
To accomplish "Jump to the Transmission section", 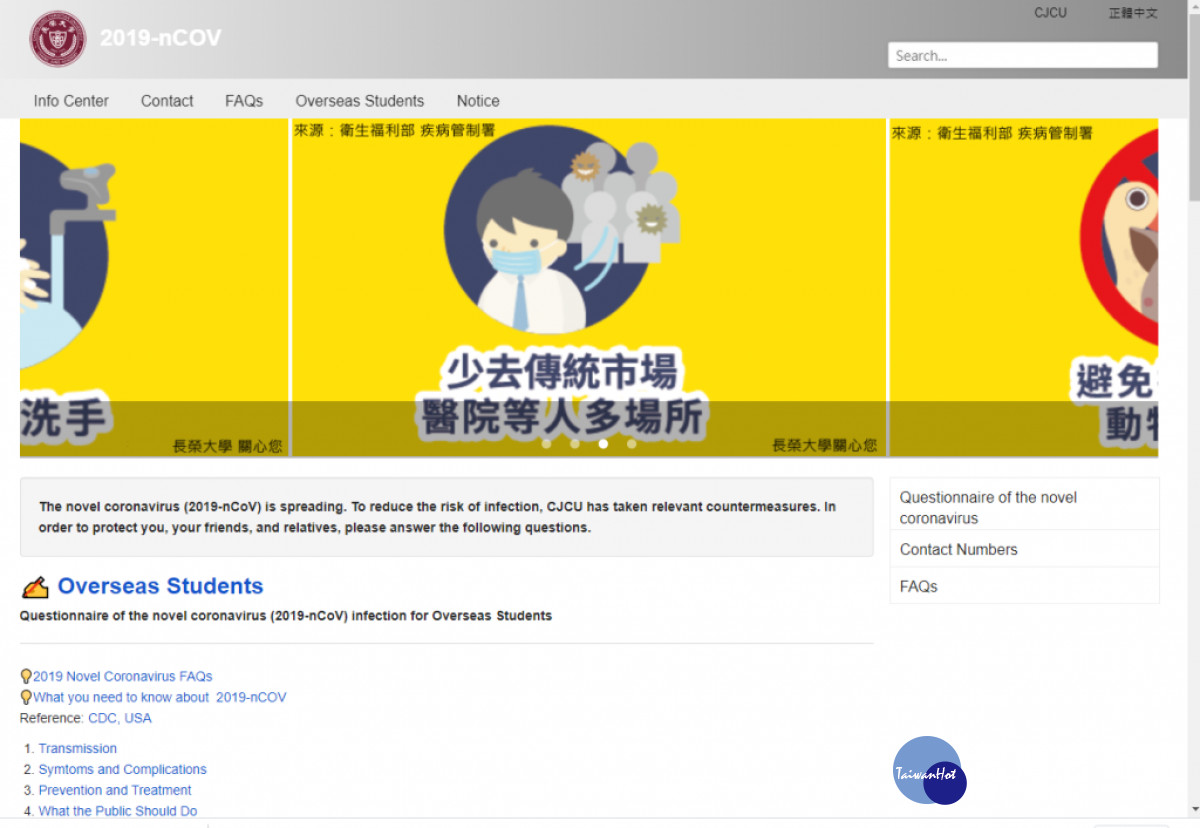I will 78,748.
